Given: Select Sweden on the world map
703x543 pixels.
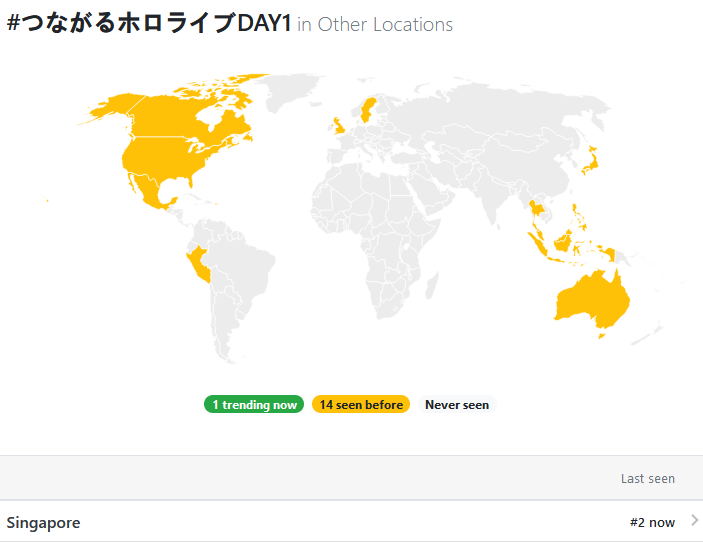Looking at the screenshot, I should click(369, 110).
